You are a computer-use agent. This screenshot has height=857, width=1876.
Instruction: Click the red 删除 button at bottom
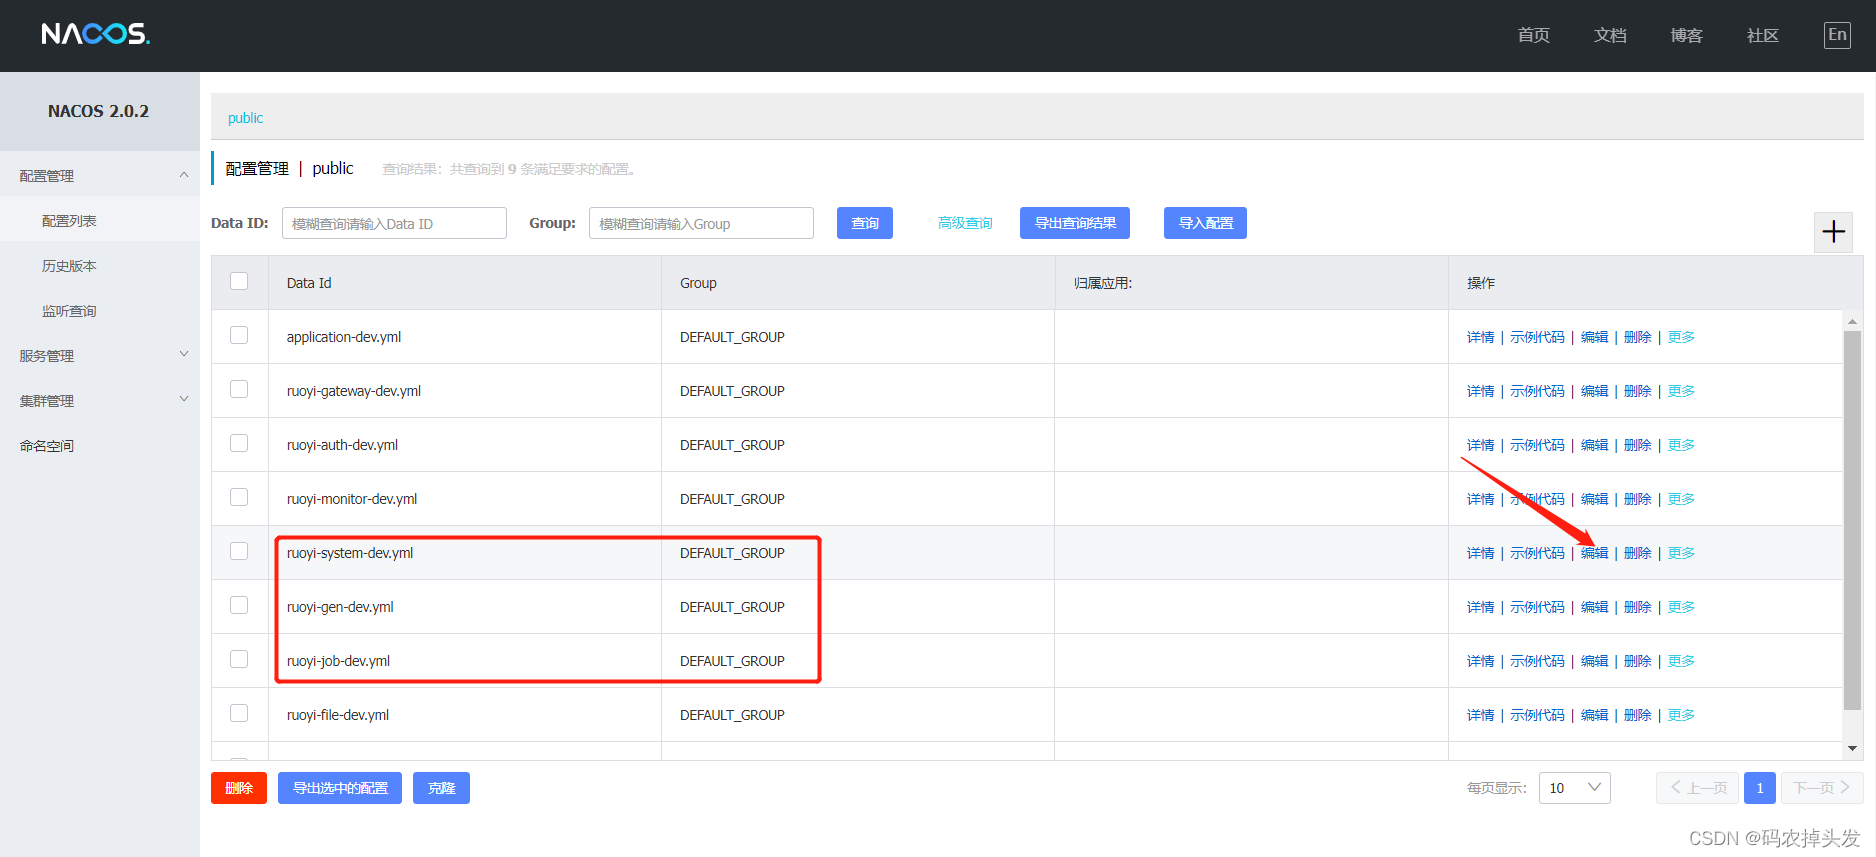[x=239, y=788]
